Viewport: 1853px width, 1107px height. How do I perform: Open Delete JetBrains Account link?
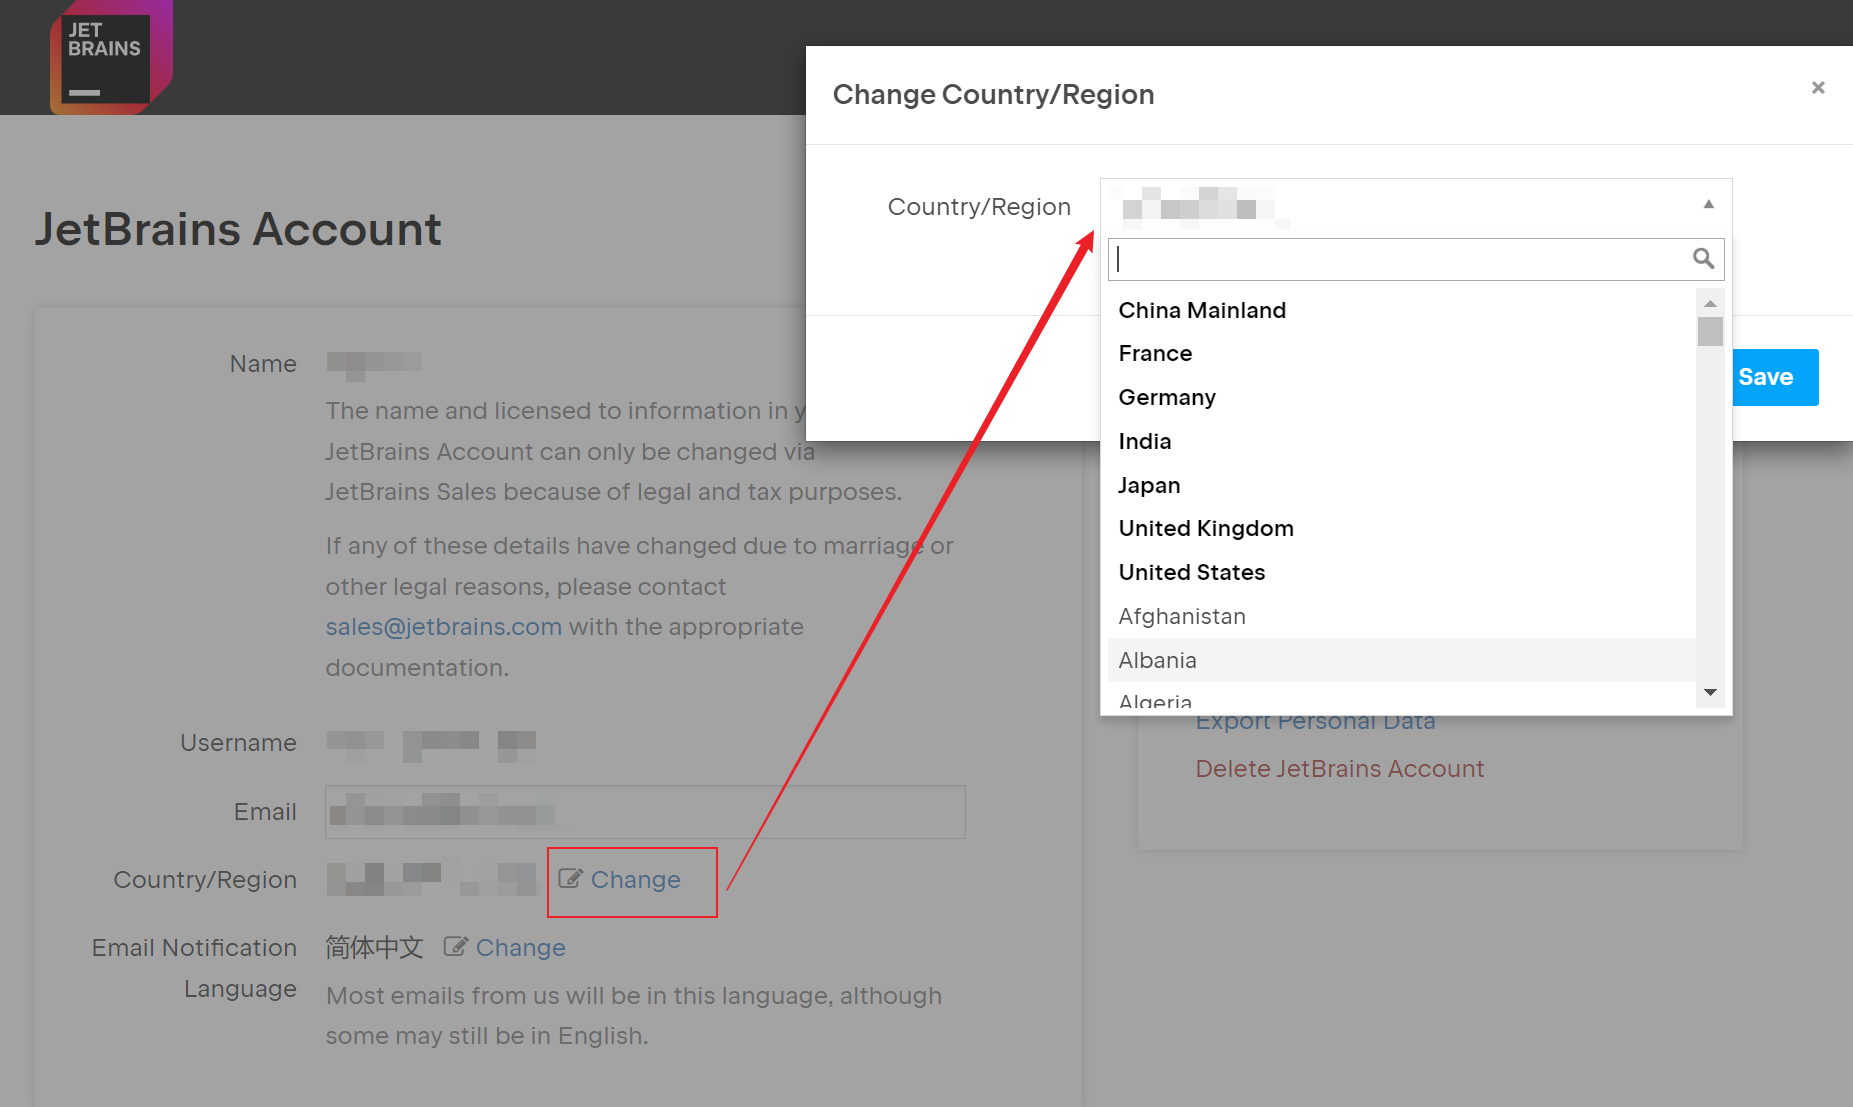[1339, 769]
